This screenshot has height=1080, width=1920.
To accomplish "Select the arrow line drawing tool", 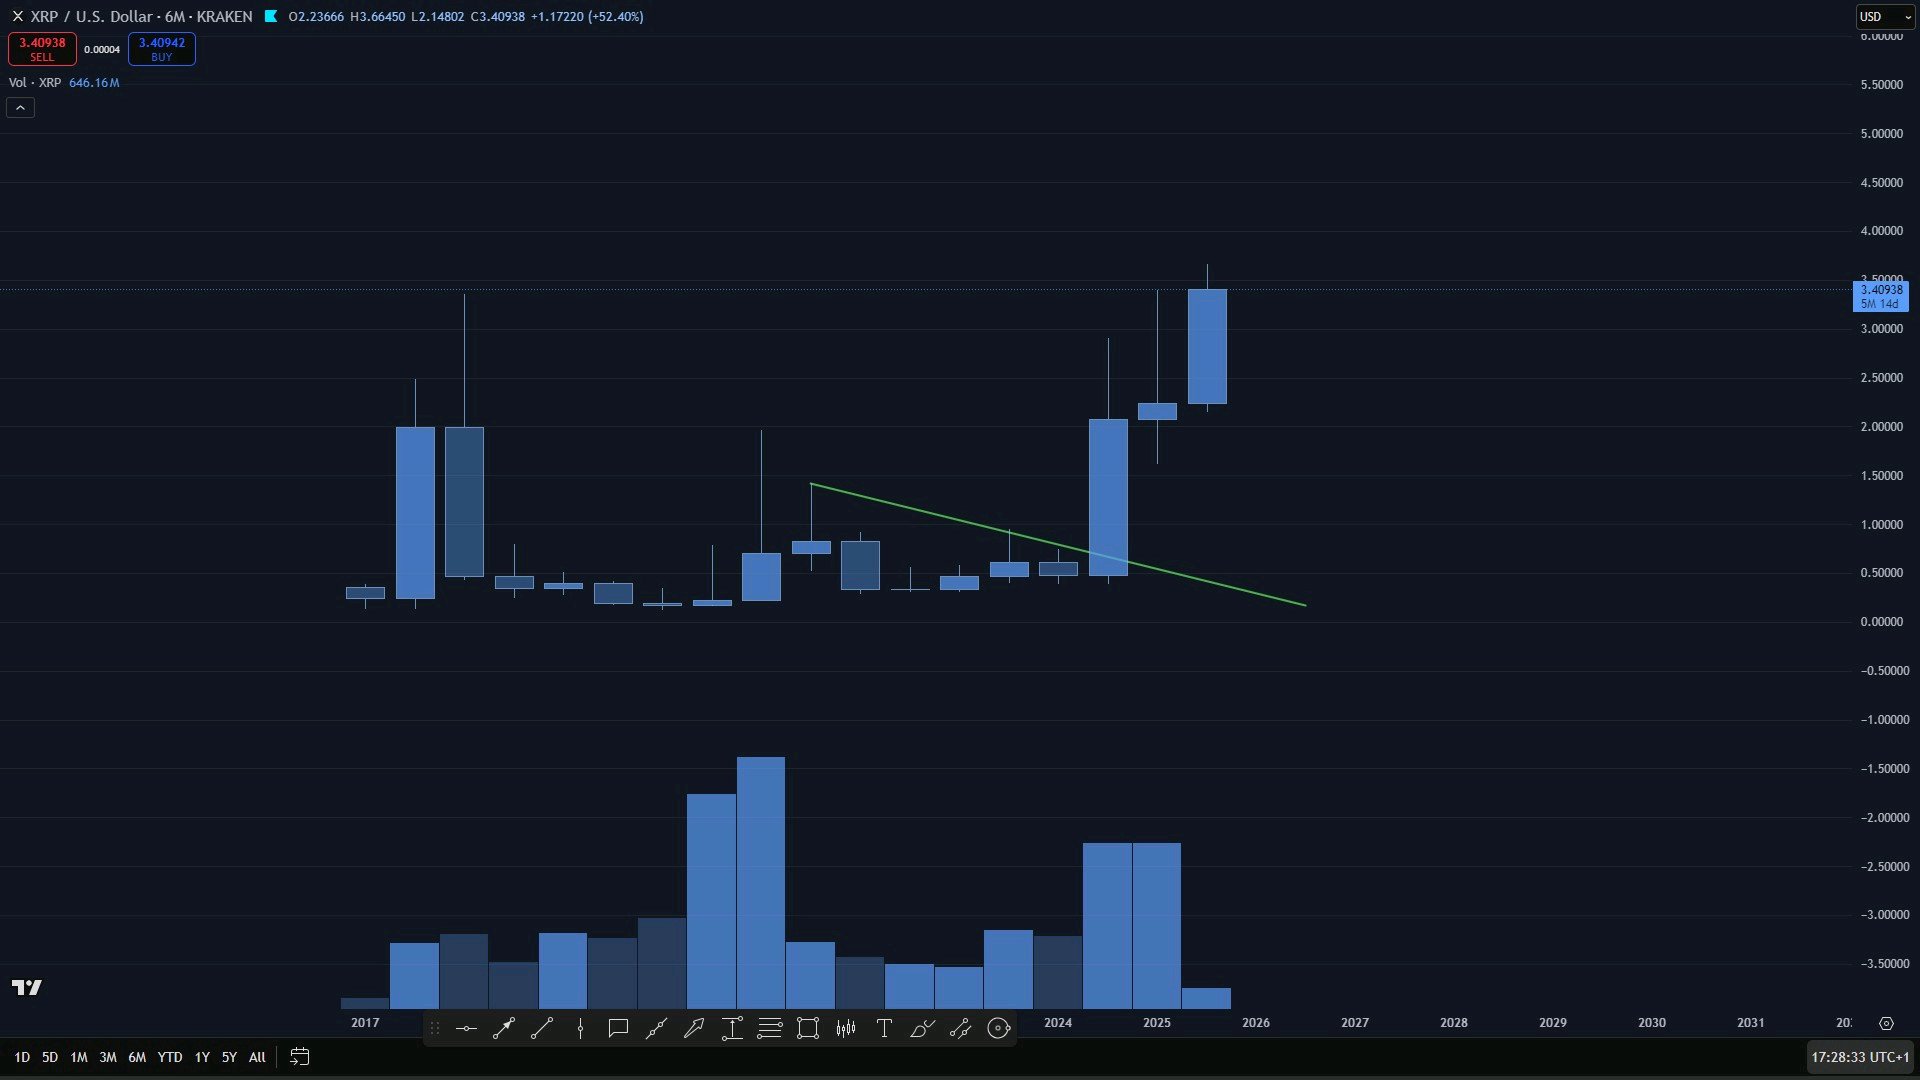I will [x=504, y=1028].
